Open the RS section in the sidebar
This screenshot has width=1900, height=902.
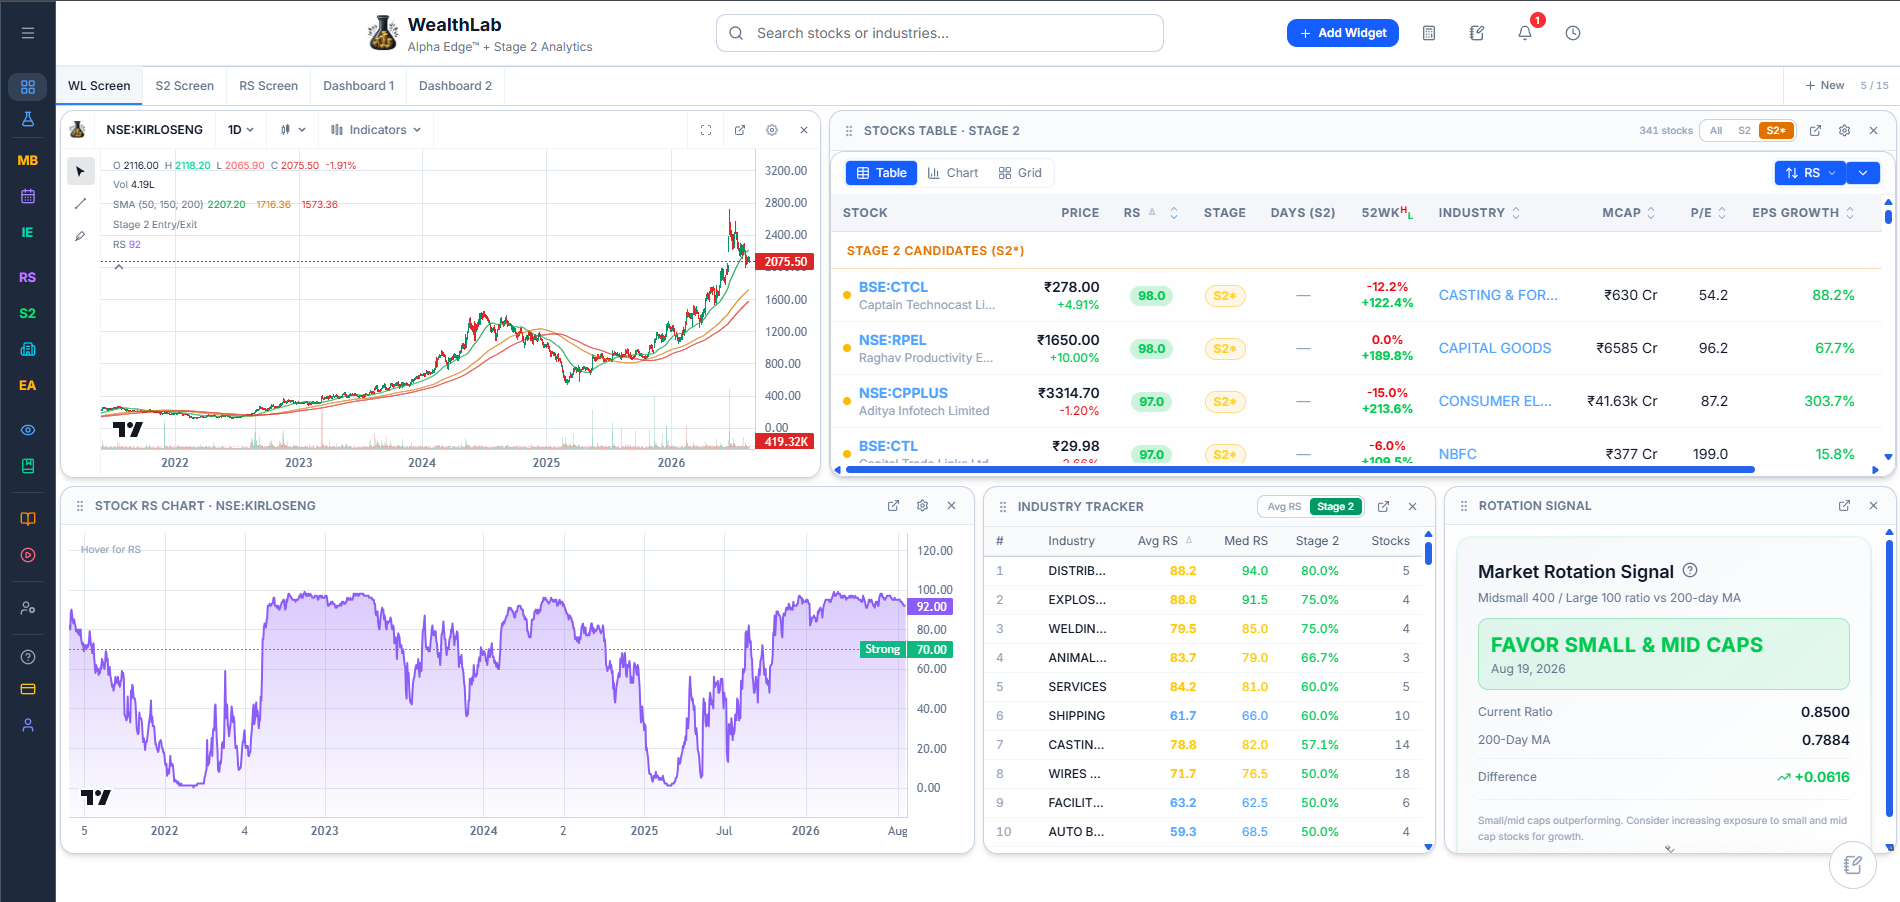point(28,277)
